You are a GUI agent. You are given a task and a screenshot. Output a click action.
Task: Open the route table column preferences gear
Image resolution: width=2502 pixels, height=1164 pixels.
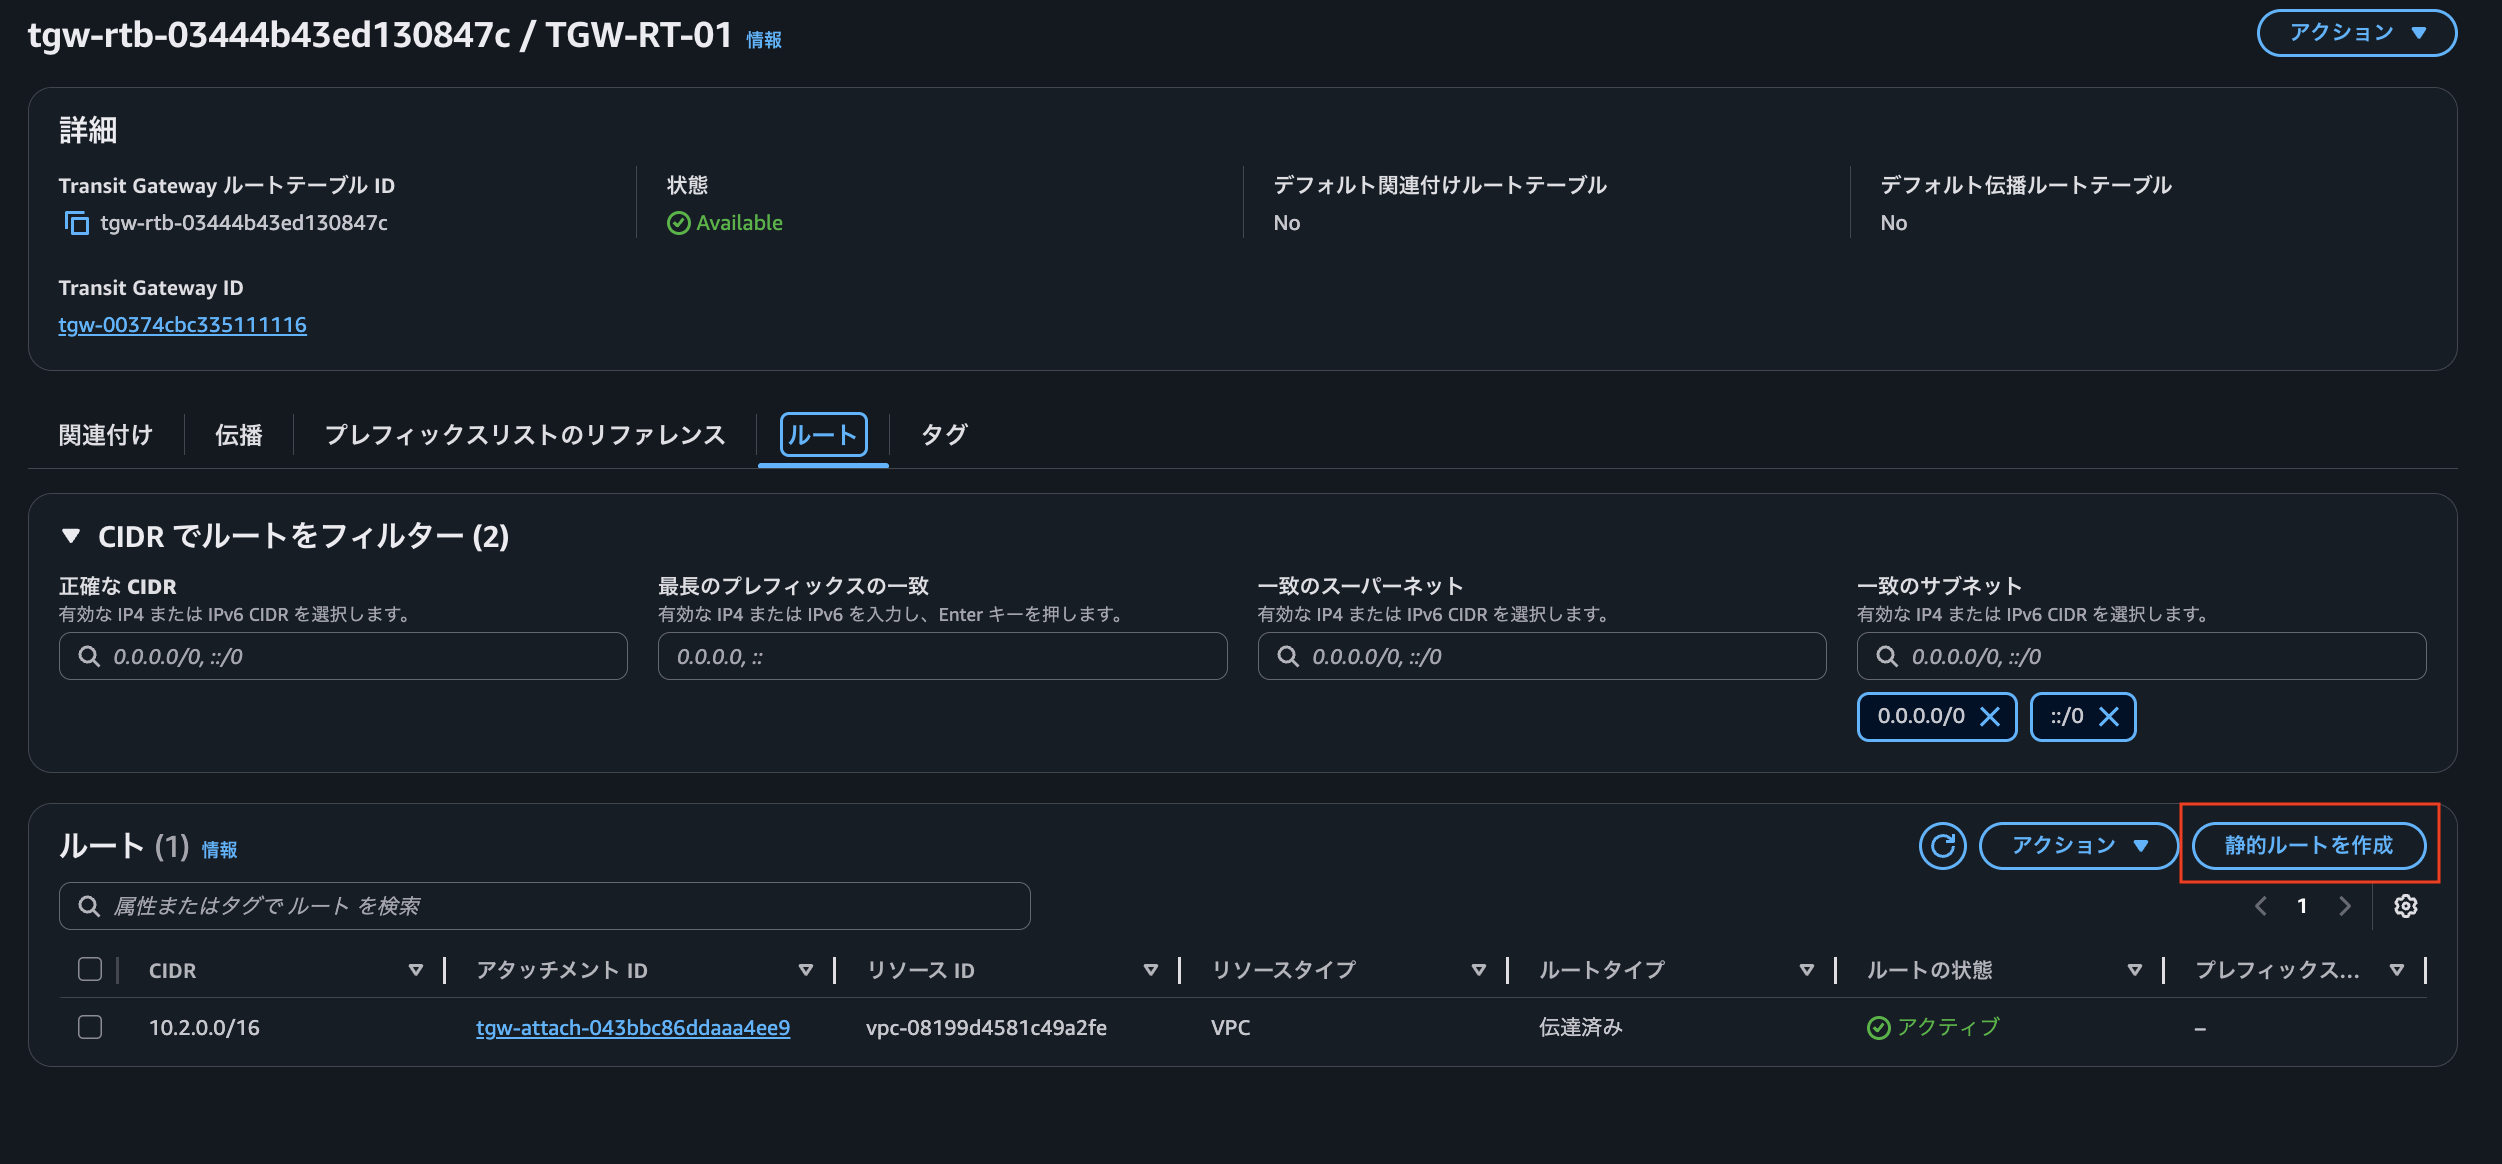(x=2407, y=906)
